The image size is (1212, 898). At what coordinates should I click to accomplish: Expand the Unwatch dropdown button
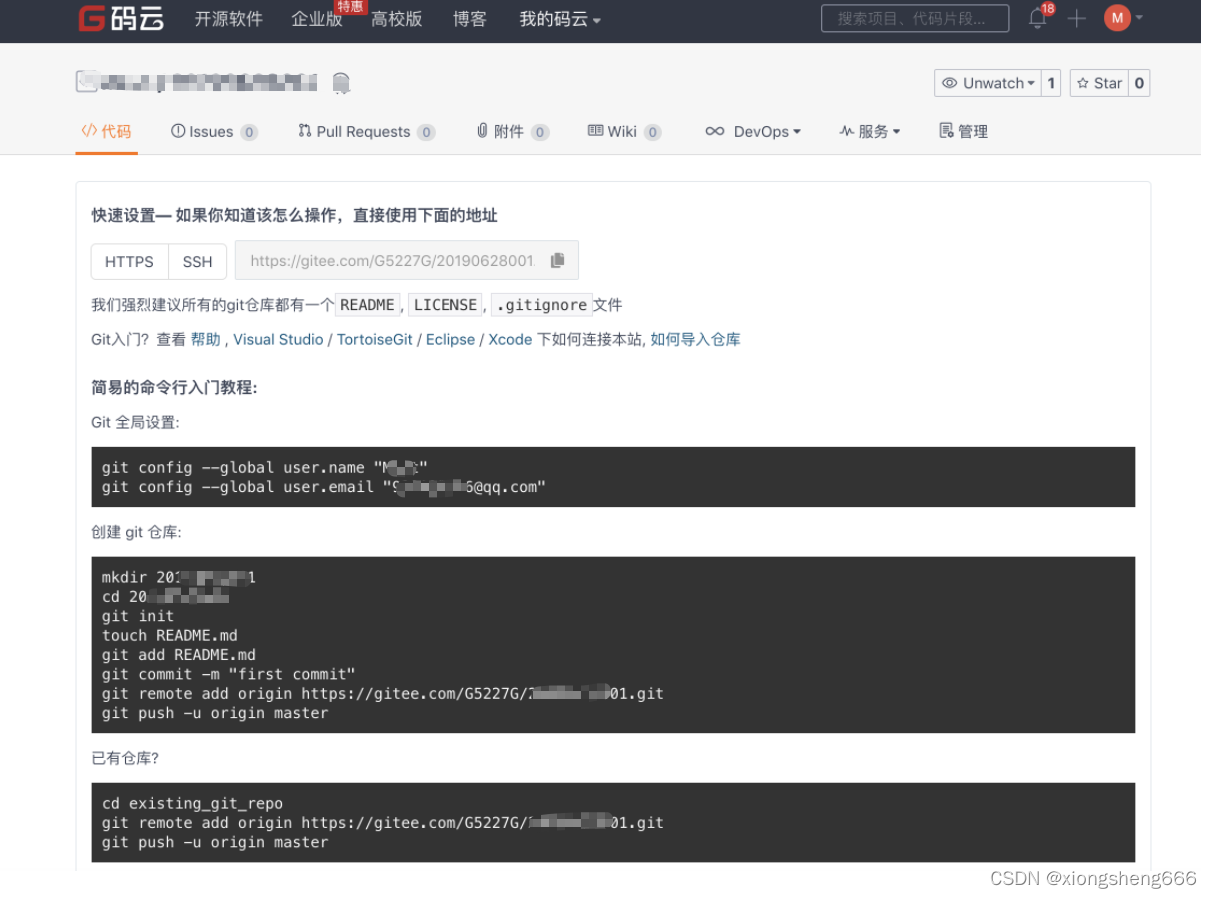tap(987, 83)
